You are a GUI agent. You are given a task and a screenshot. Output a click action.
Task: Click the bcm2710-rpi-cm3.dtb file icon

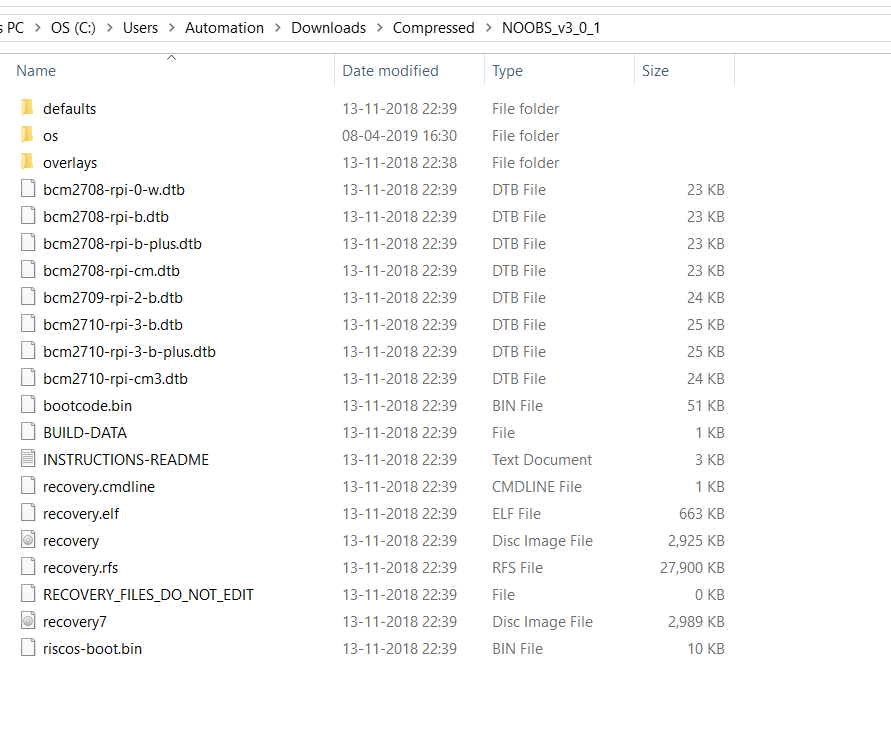28,377
